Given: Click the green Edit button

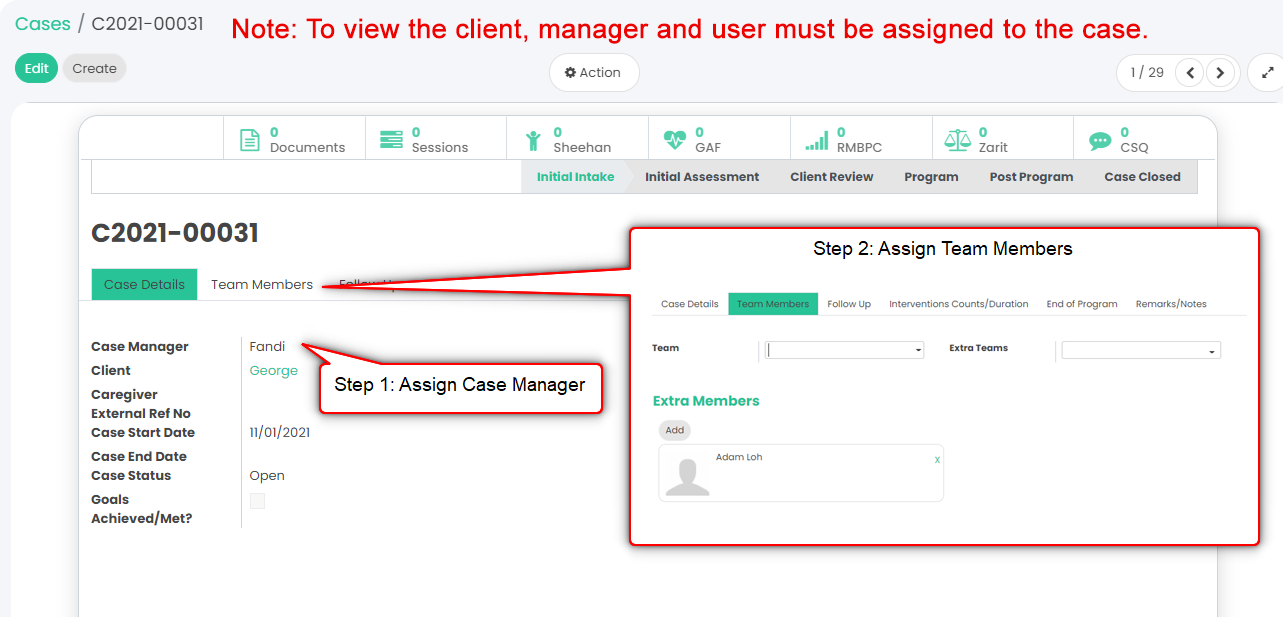Looking at the screenshot, I should (x=37, y=69).
